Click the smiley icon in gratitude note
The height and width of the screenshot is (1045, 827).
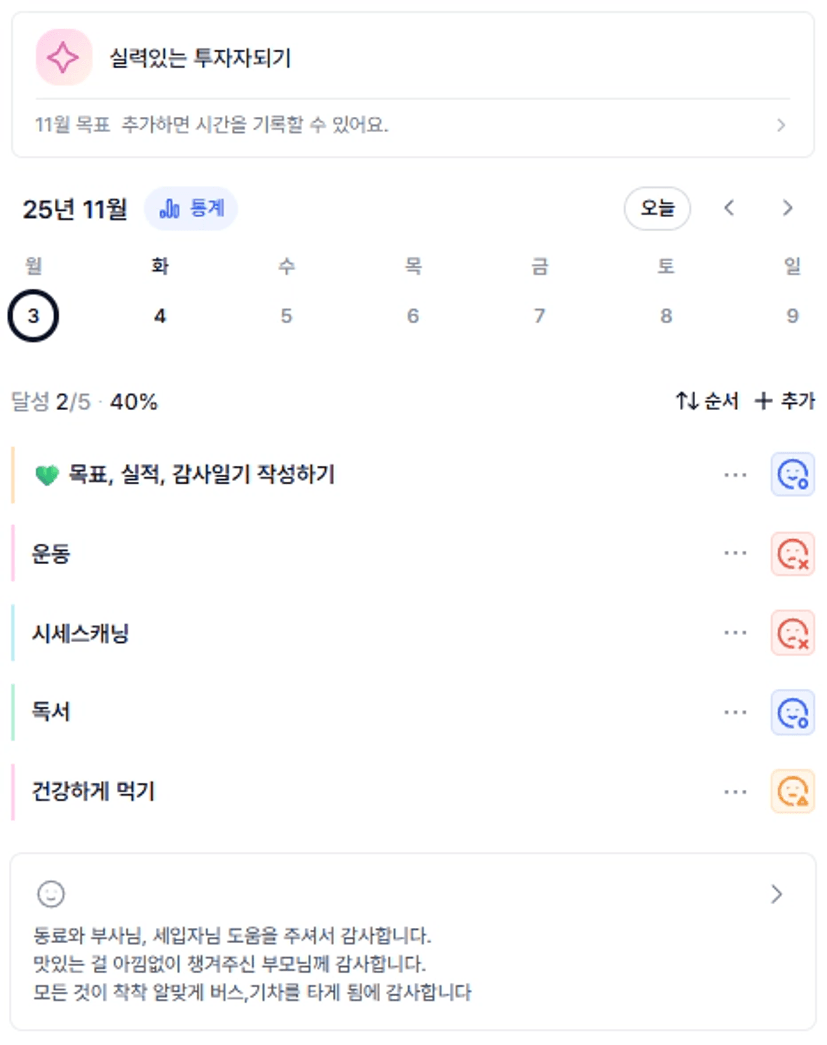(50, 893)
